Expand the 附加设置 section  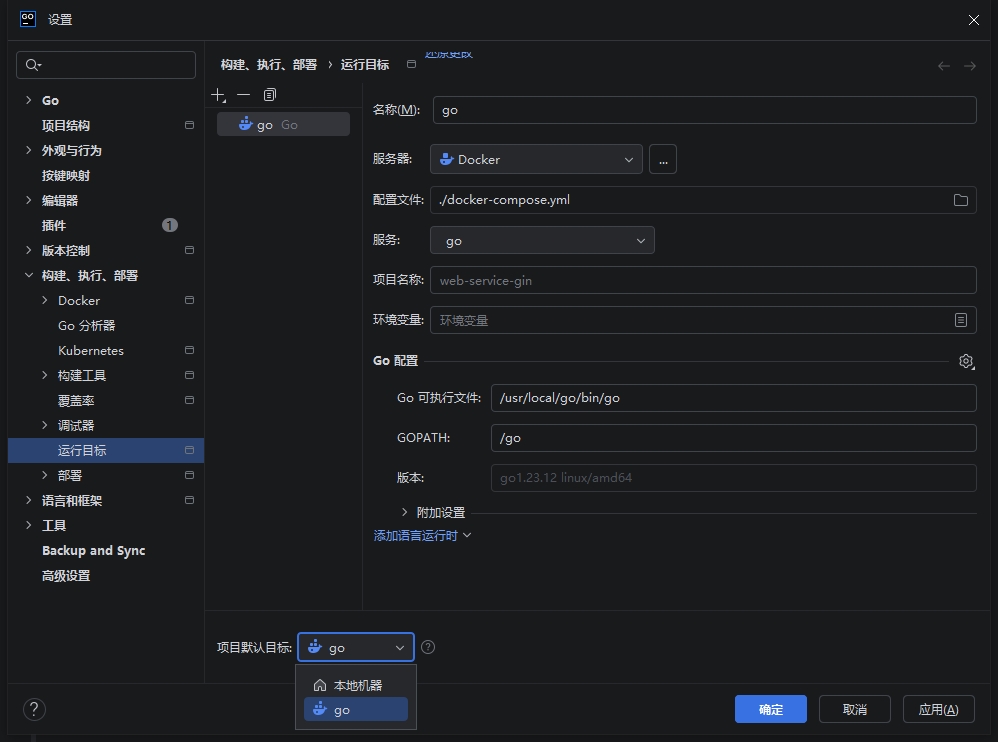(405, 512)
